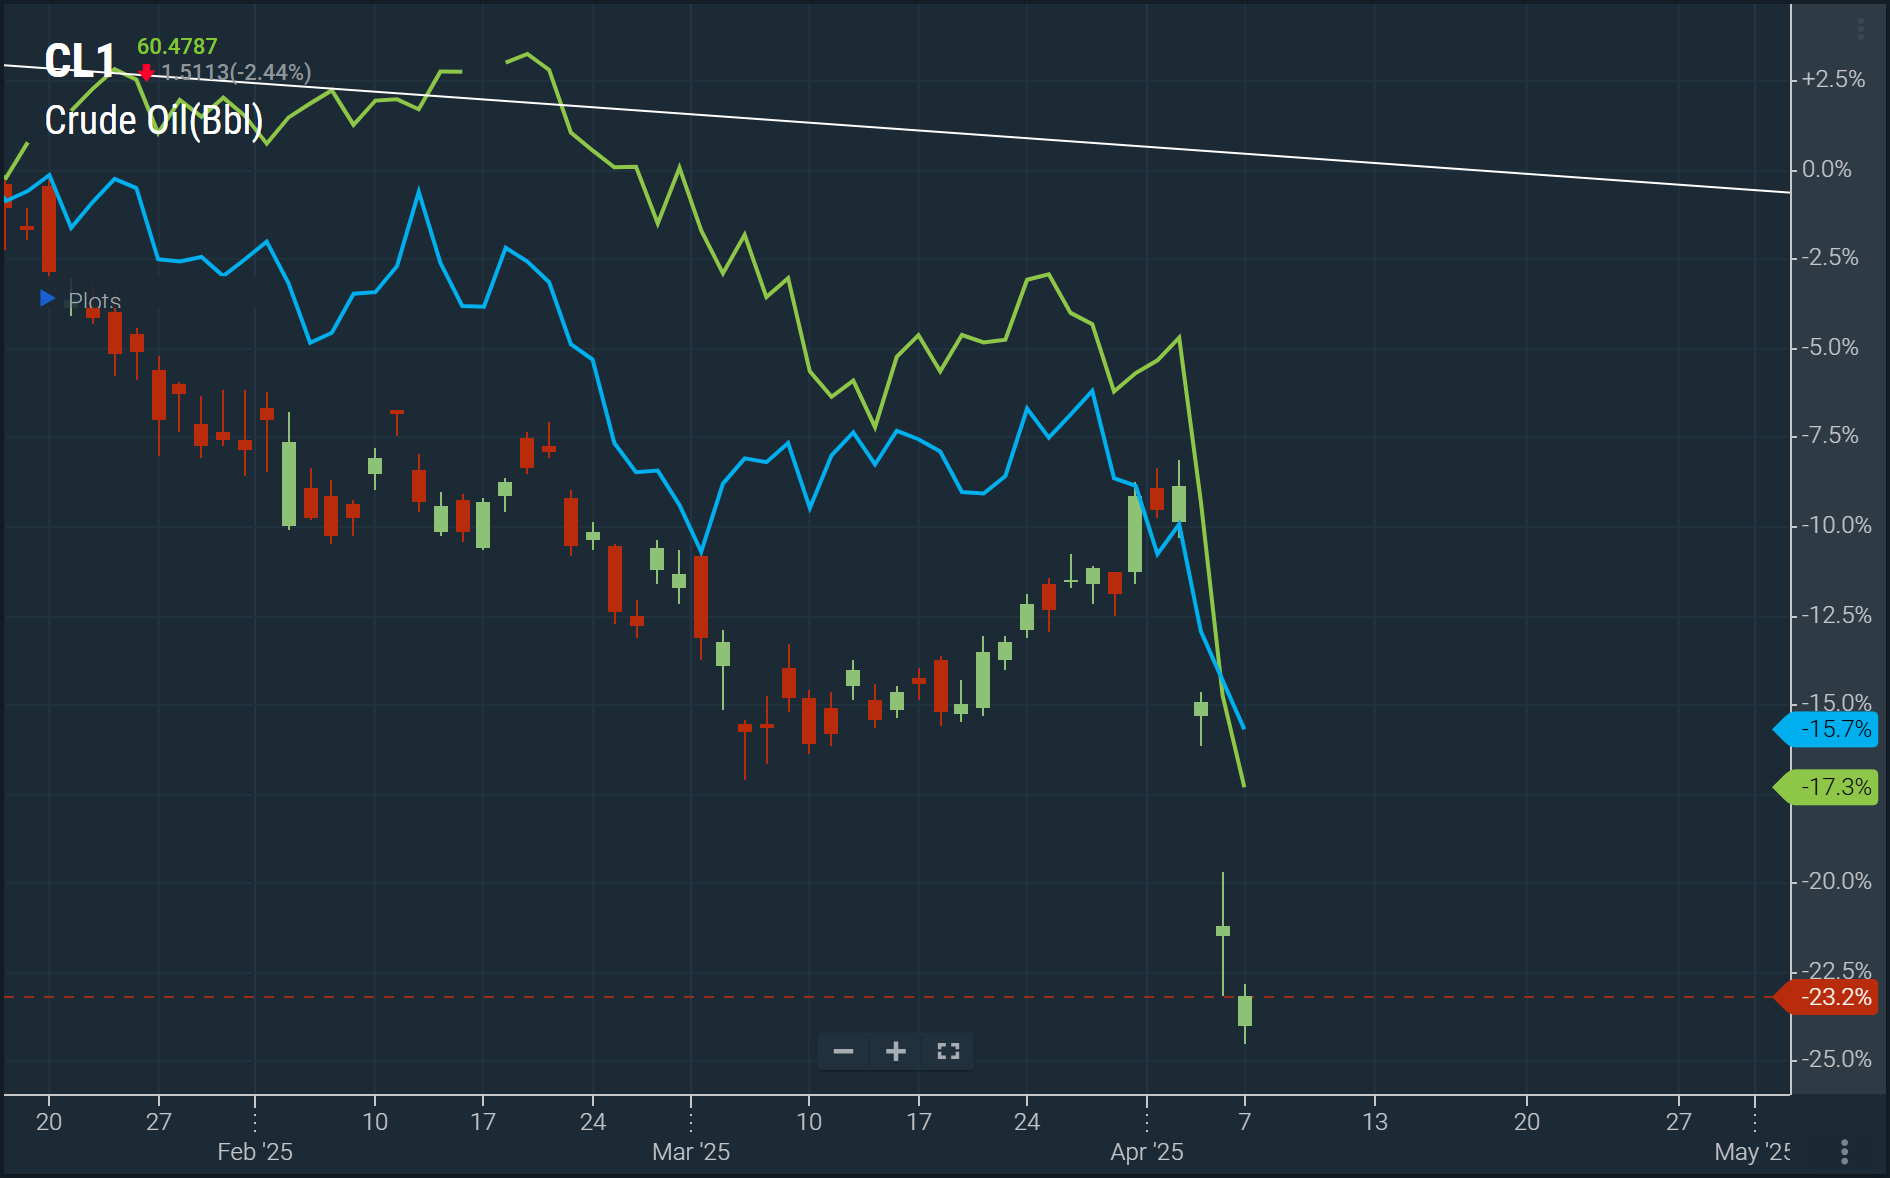Click the Plots legend label
1890x1178 pixels.
coord(94,301)
